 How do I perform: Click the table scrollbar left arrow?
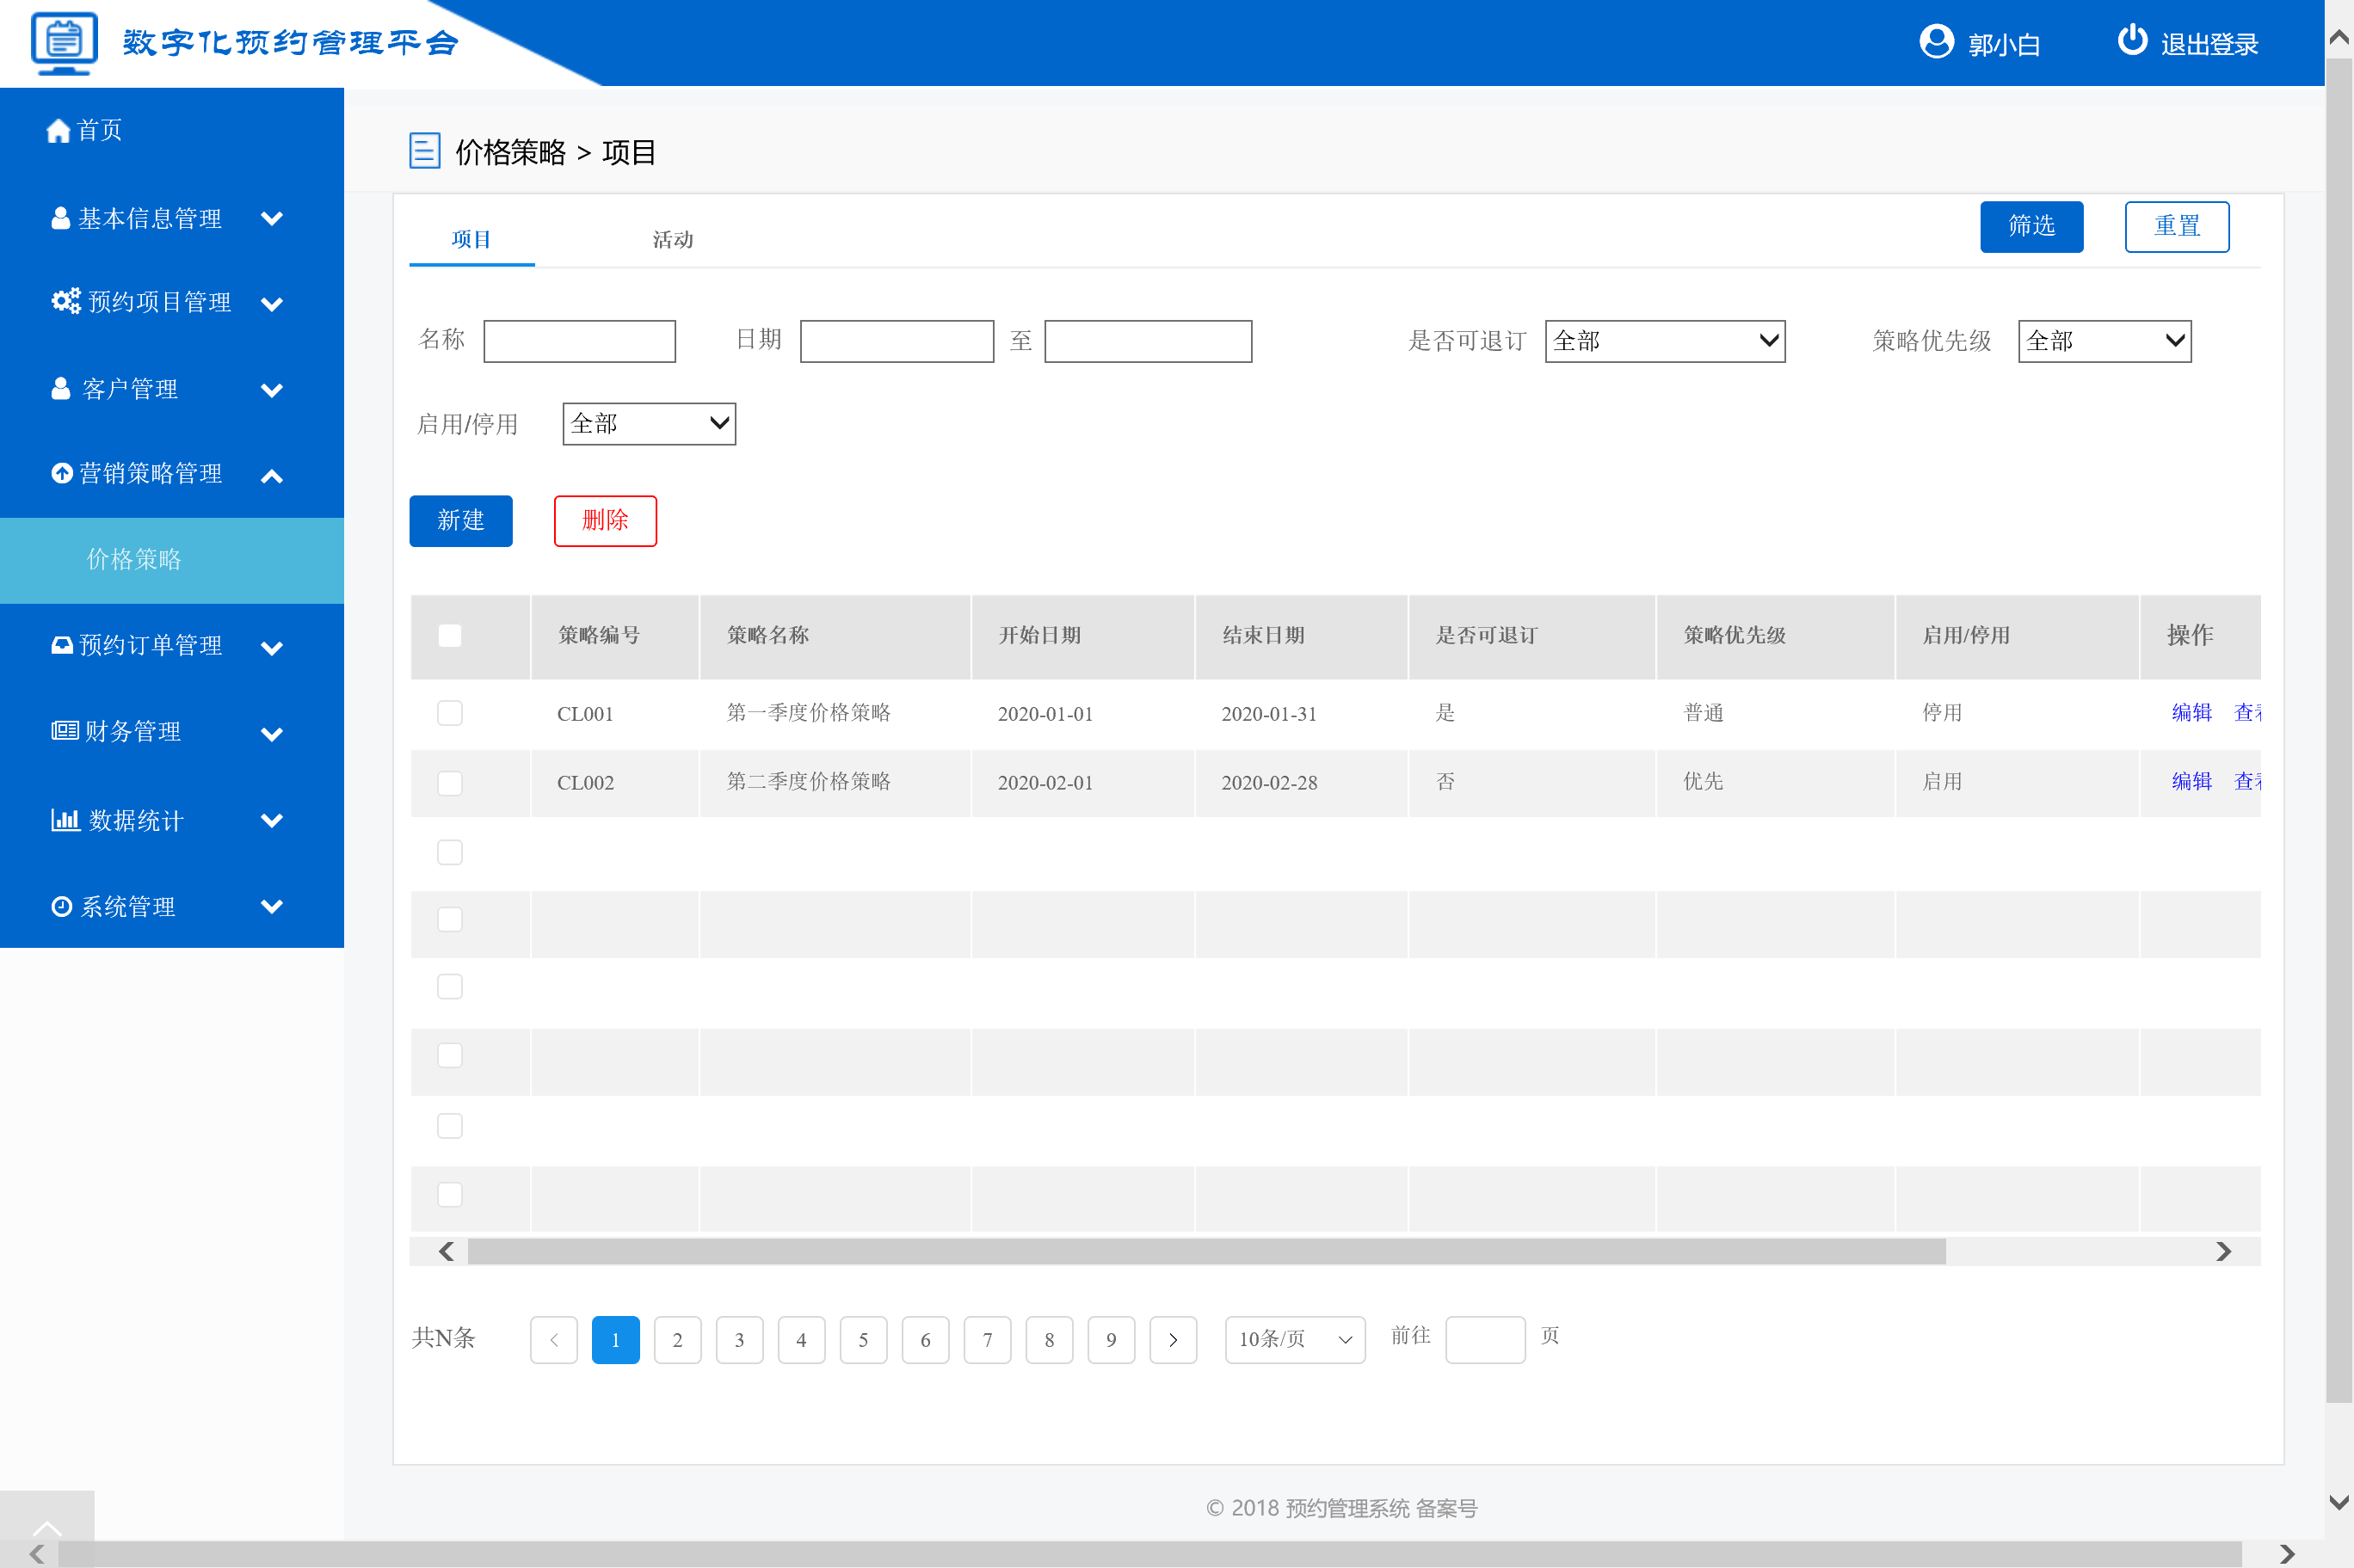pos(446,1251)
